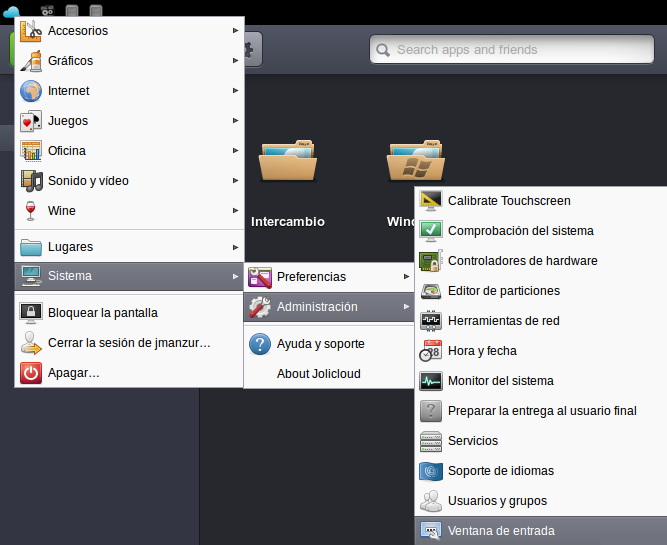Choose Ventana de entrada menu entry
The width and height of the screenshot is (667, 545).
point(541,531)
